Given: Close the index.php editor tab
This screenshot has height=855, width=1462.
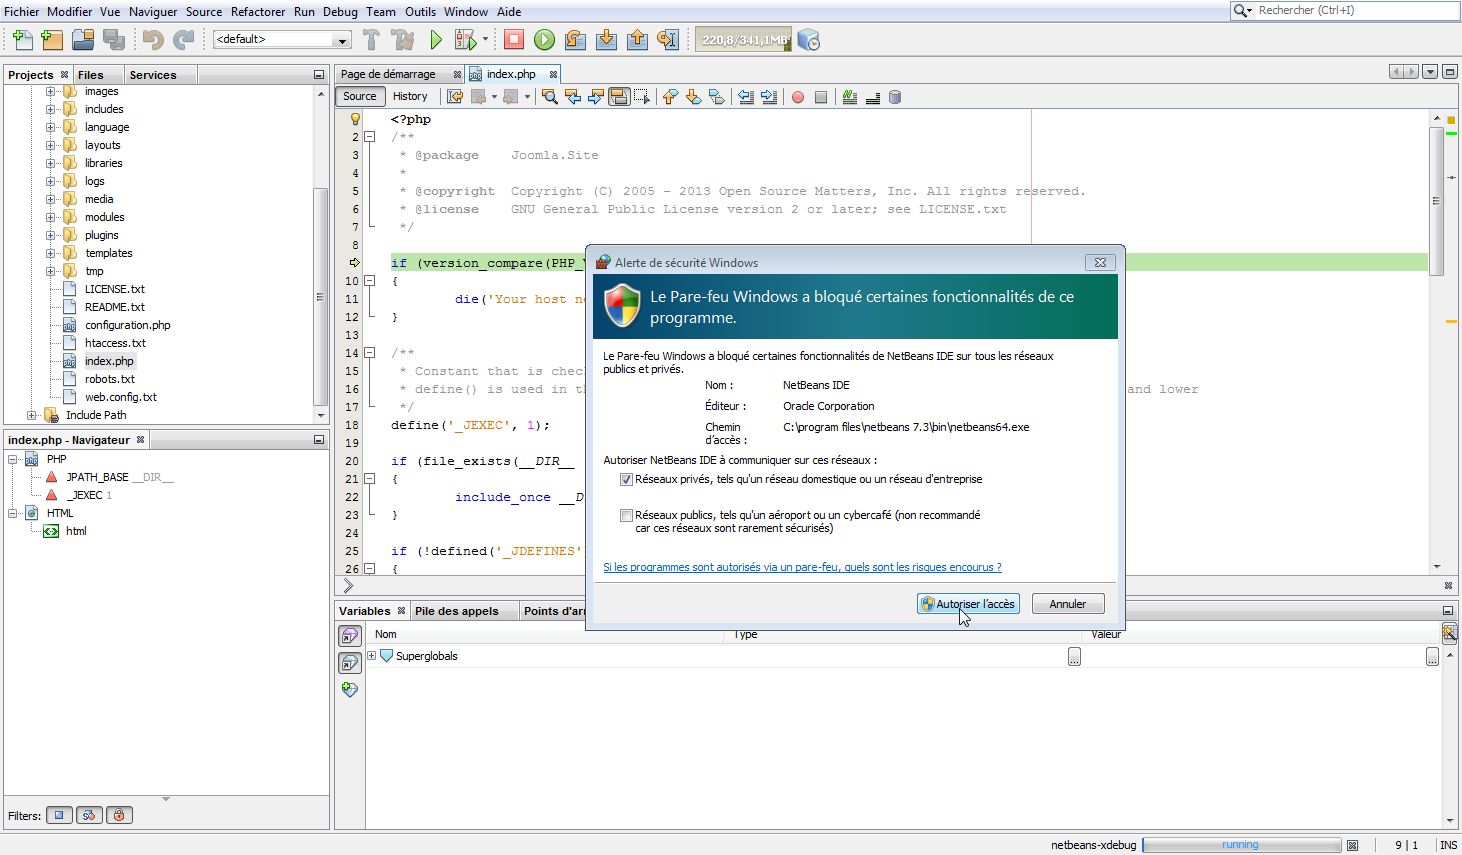Looking at the screenshot, I should click(x=553, y=74).
